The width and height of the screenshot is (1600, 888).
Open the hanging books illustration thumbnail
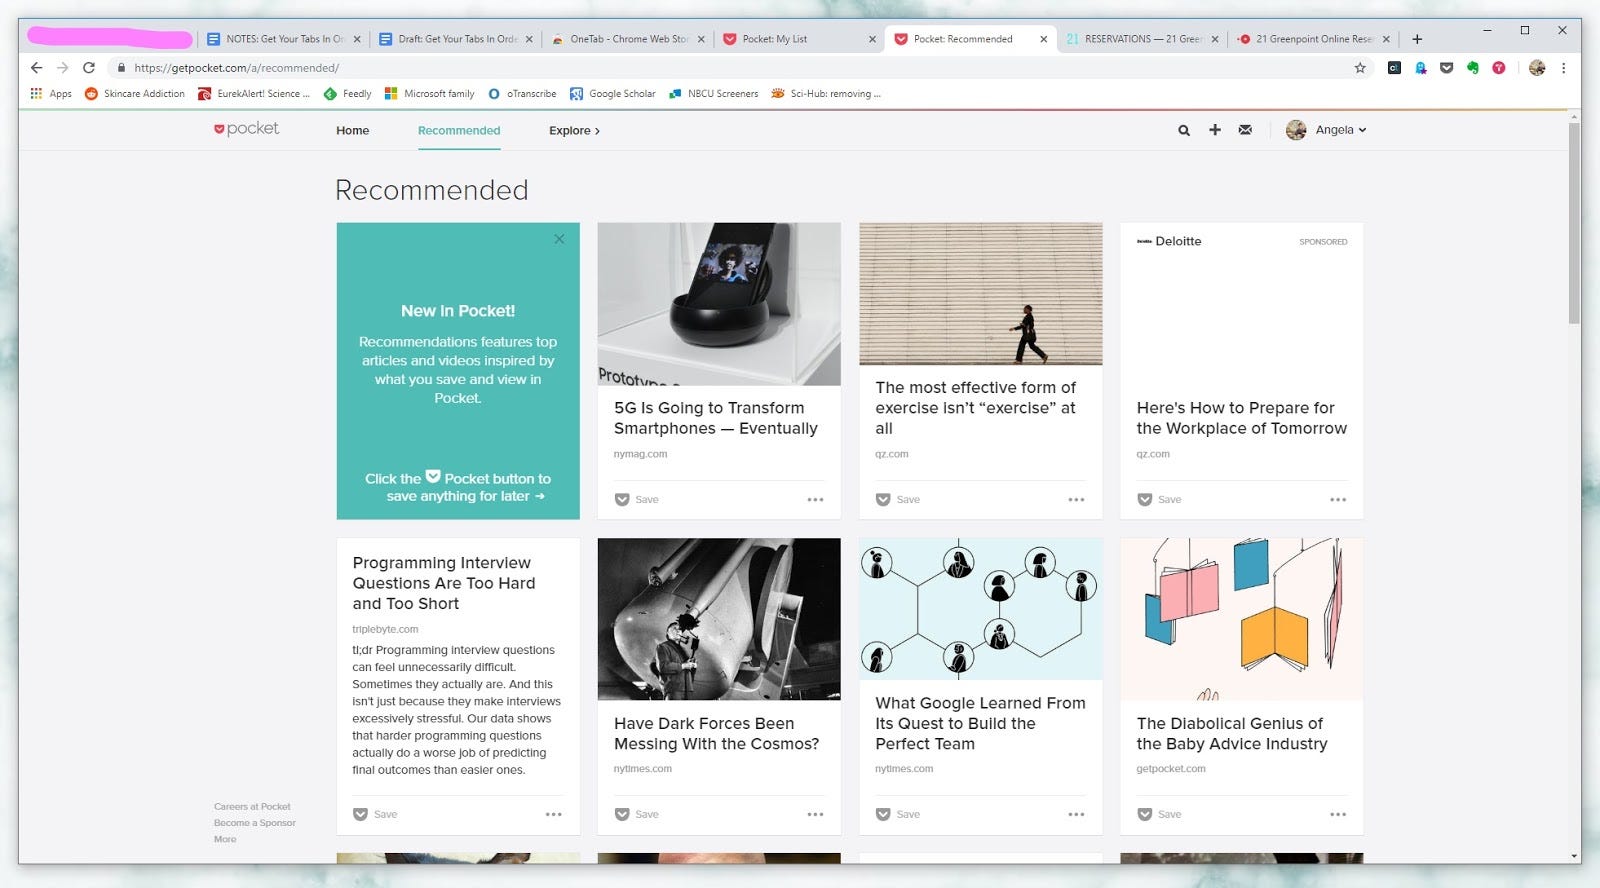1242,619
